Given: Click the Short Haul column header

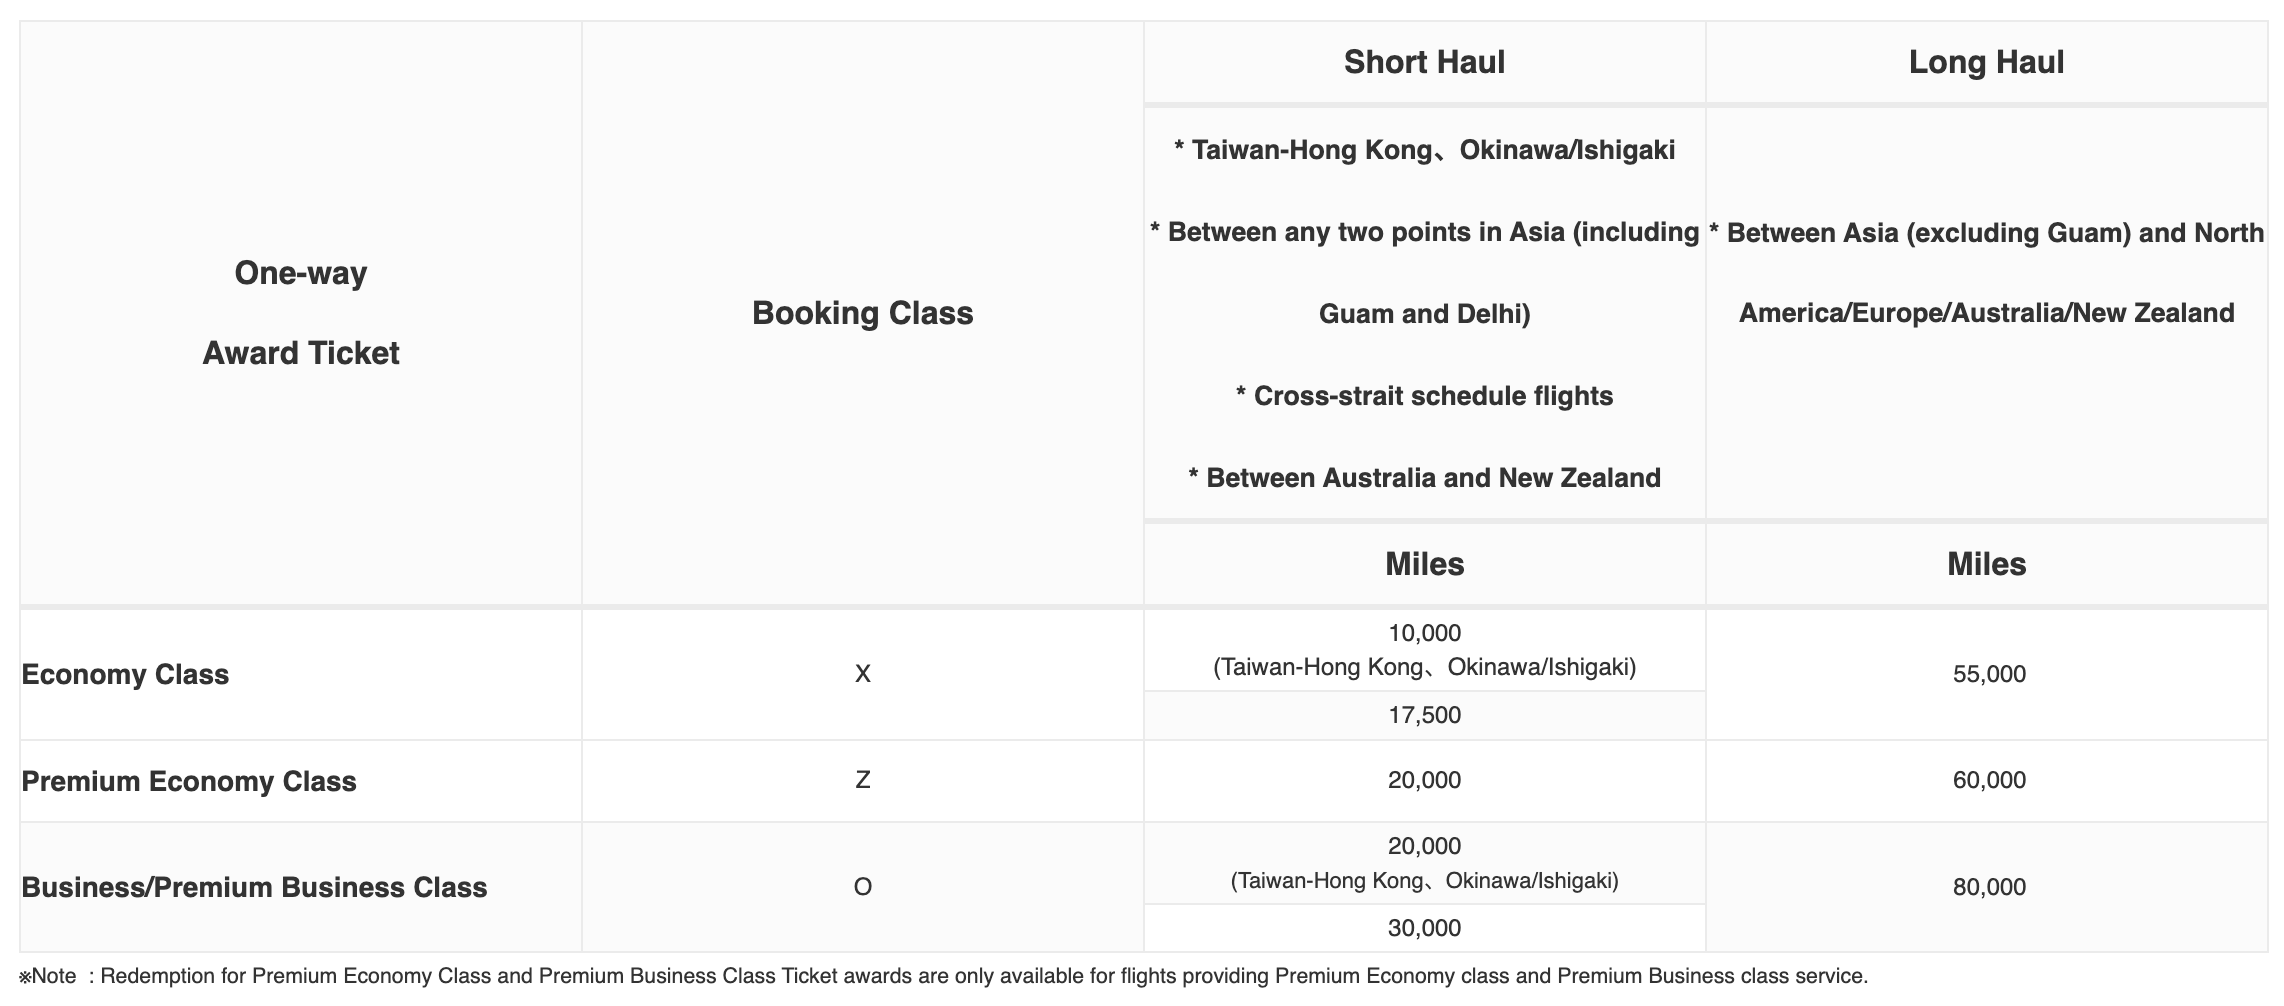Looking at the screenshot, I should point(1424,62).
